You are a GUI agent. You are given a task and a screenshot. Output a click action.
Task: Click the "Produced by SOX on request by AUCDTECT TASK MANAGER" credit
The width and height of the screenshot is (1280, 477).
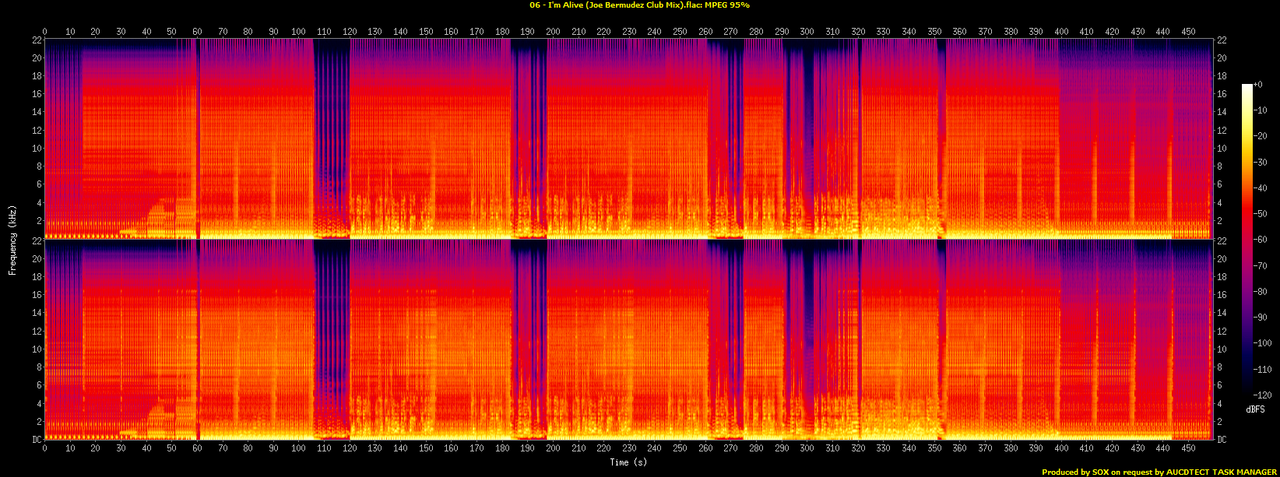(x=1159, y=472)
